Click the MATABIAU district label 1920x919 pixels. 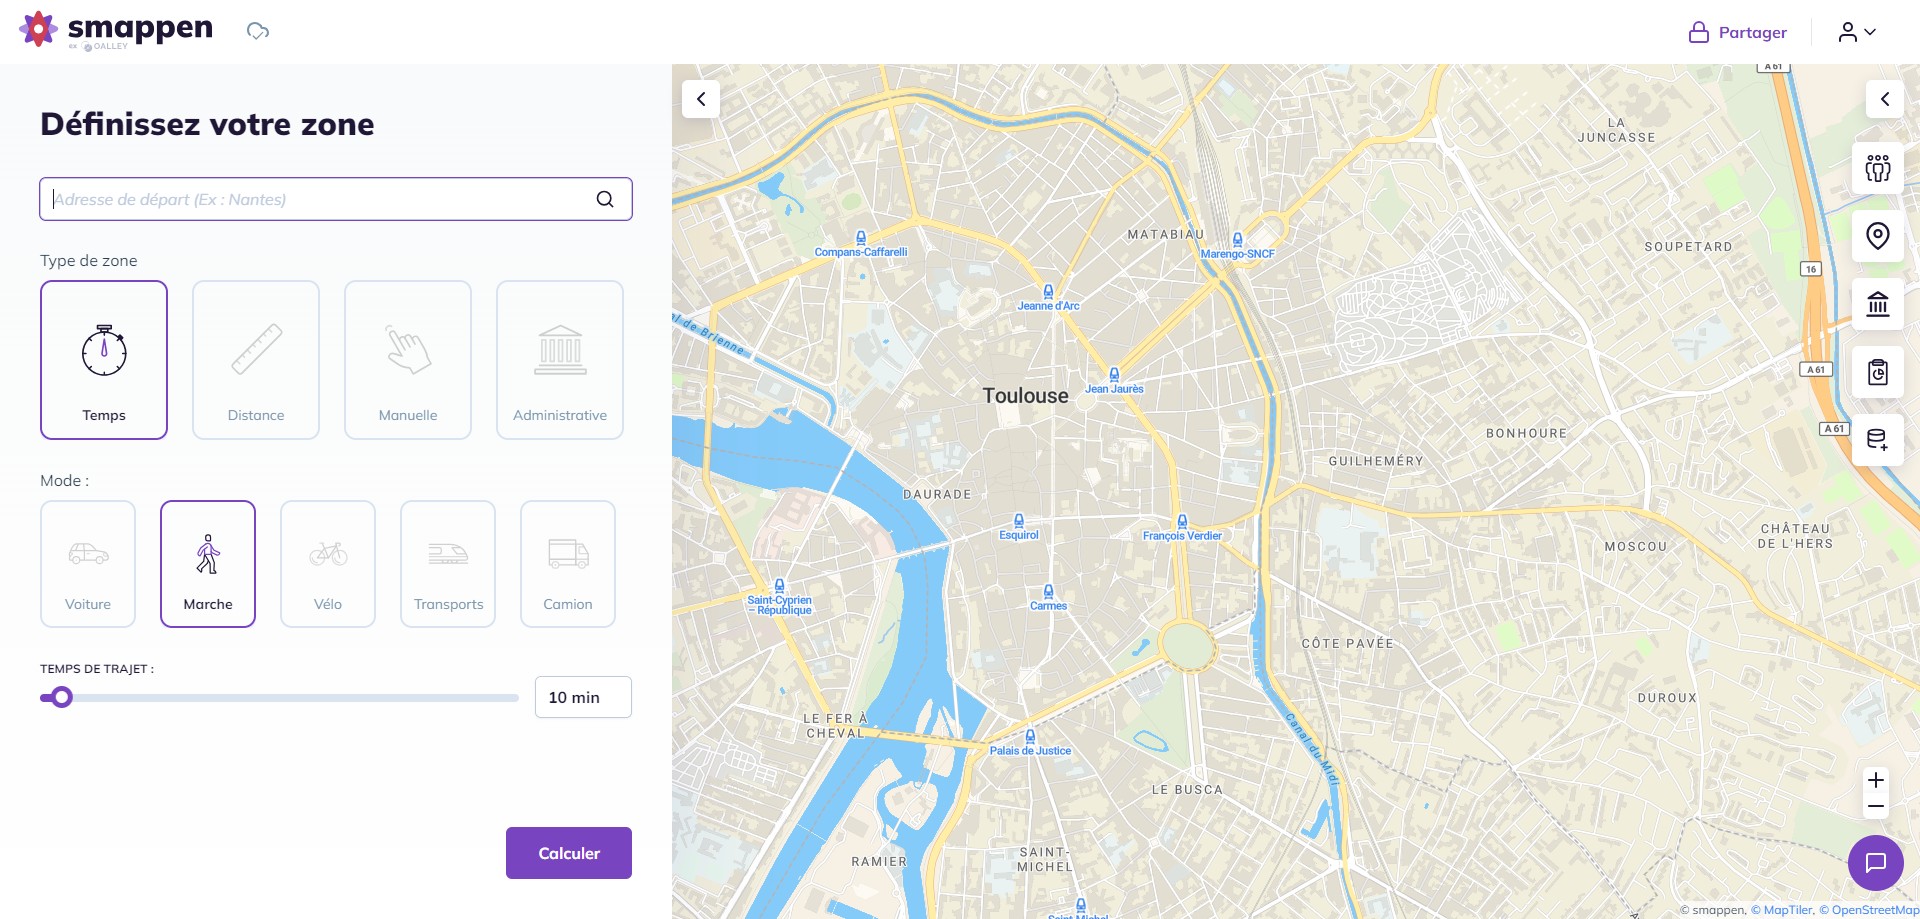pyautogui.click(x=1166, y=234)
